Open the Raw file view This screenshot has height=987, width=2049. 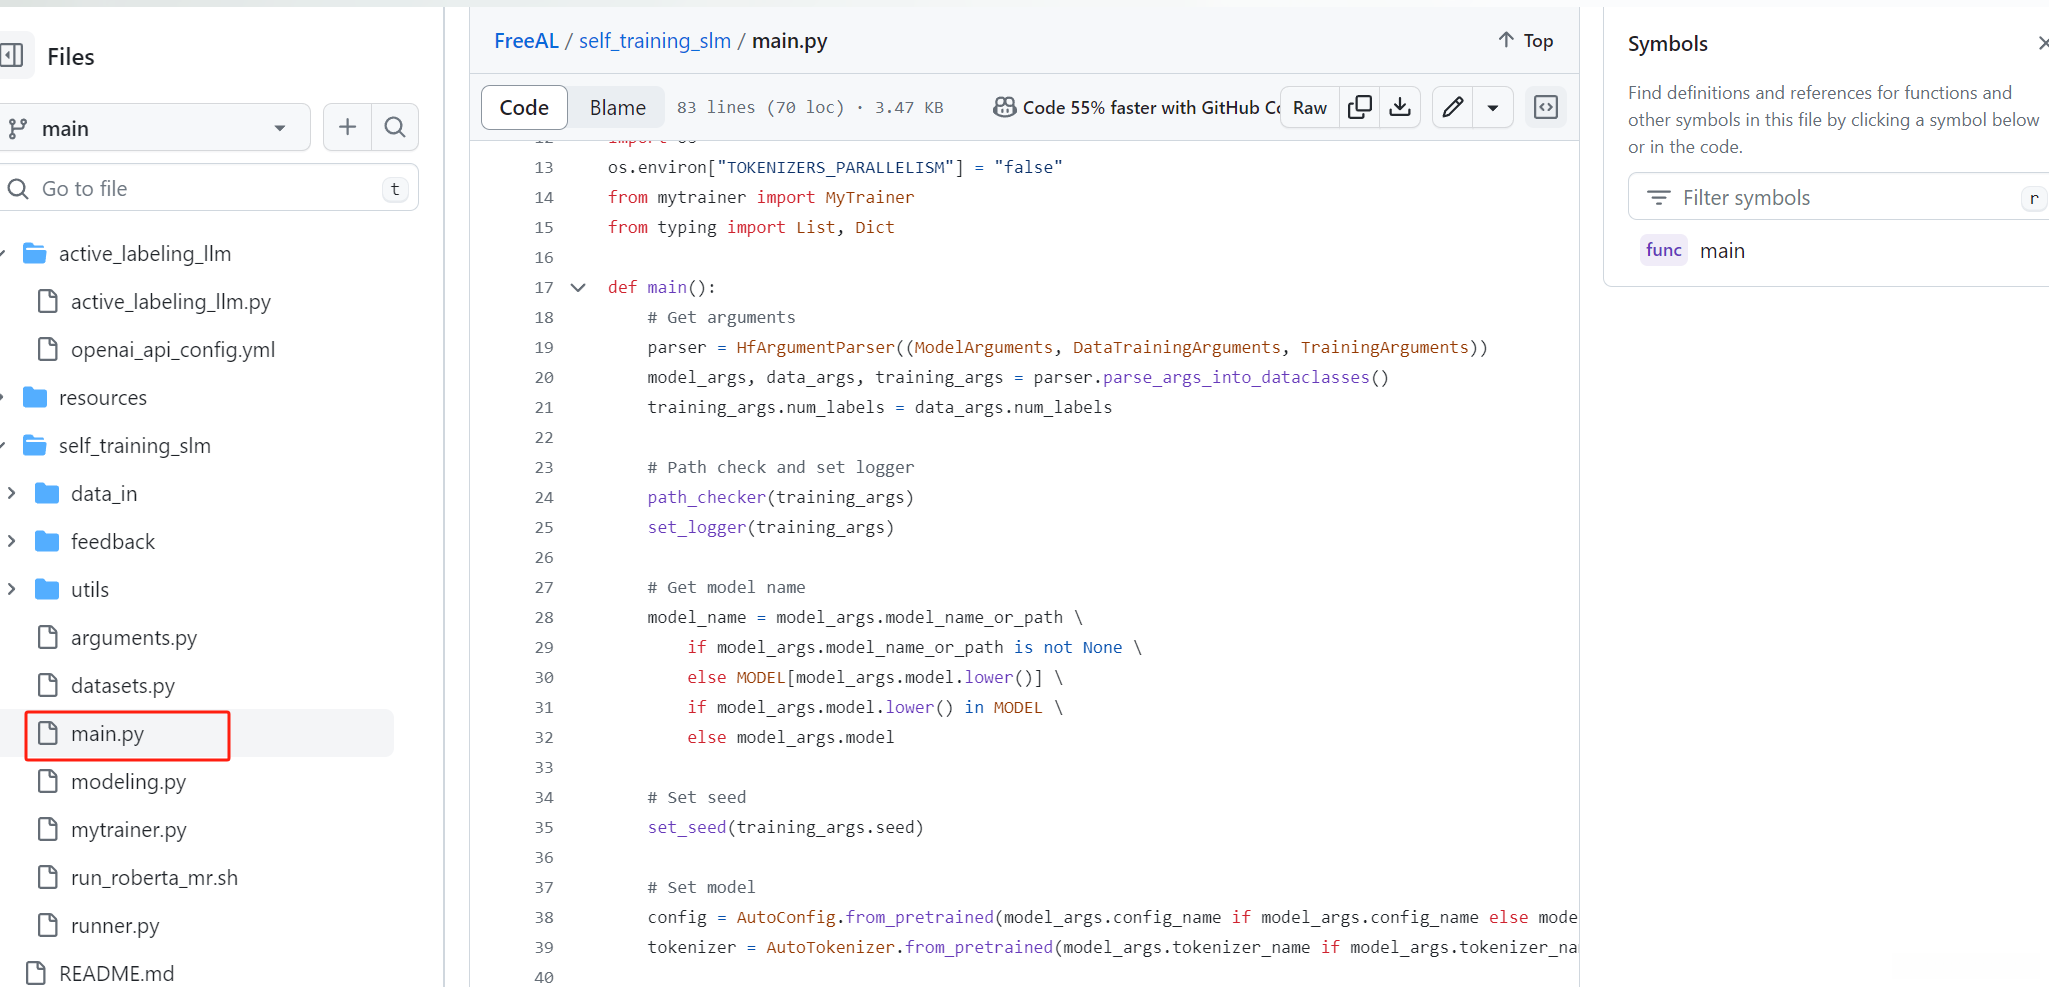click(1310, 107)
